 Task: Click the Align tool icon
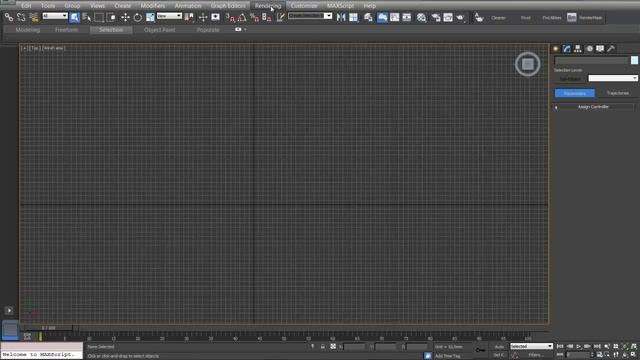coord(353,17)
